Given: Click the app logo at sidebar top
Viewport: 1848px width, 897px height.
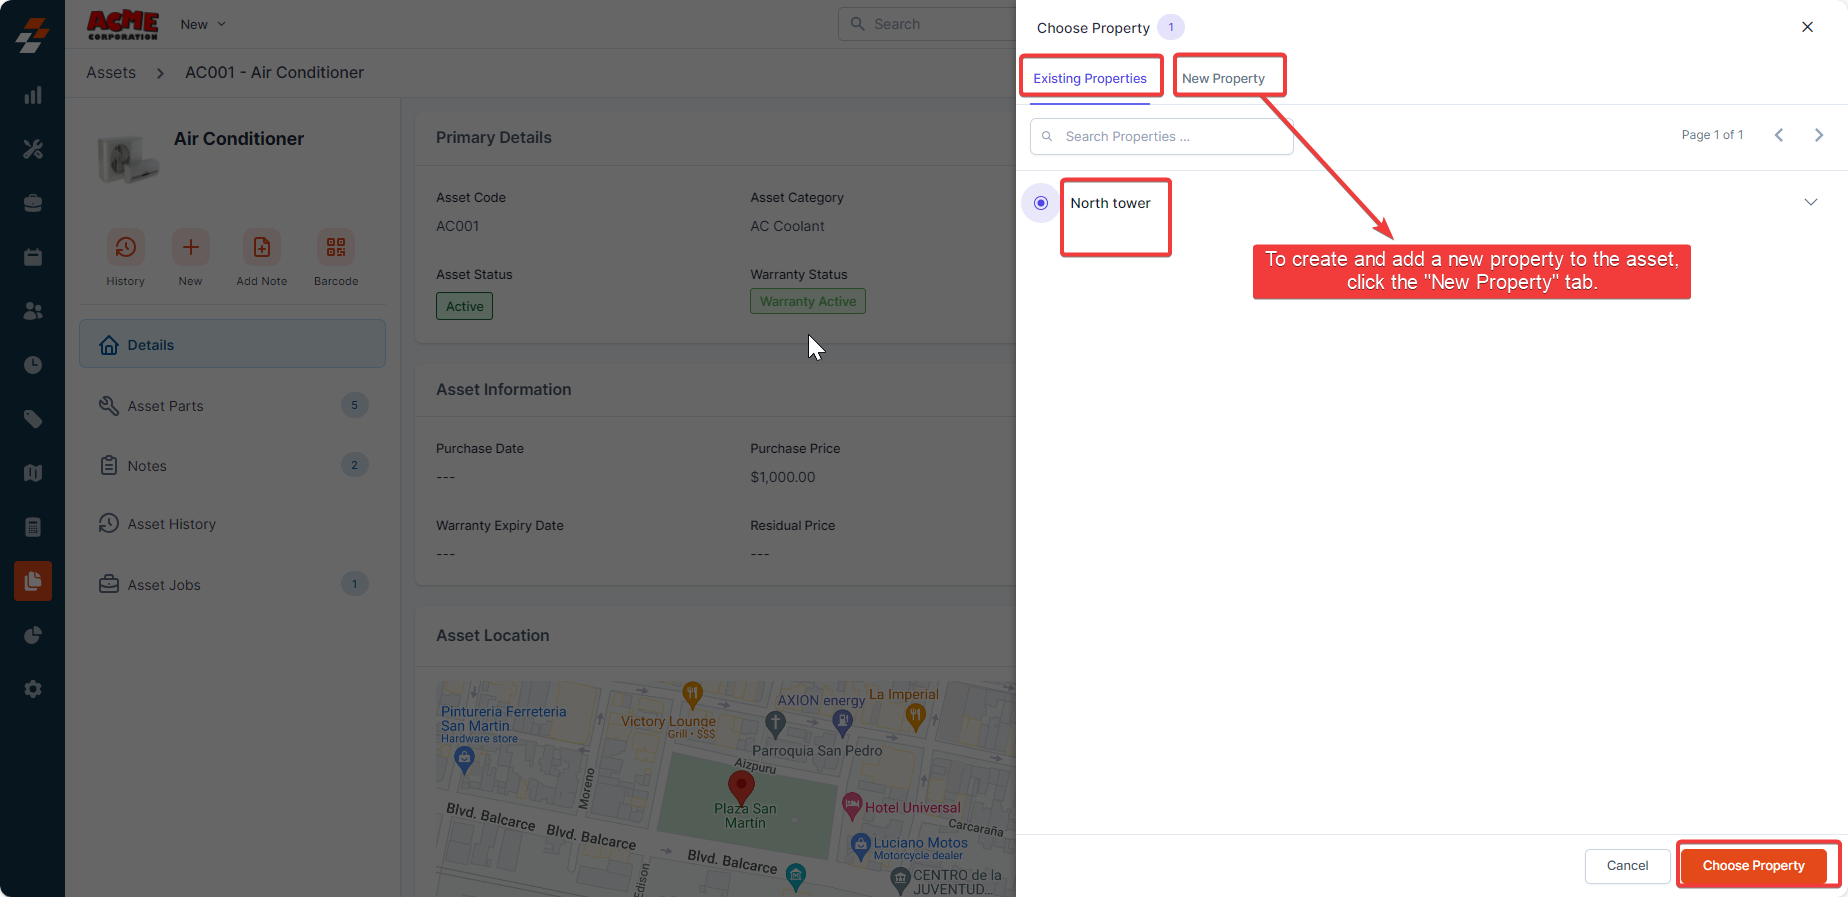Looking at the screenshot, I should click(x=33, y=35).
